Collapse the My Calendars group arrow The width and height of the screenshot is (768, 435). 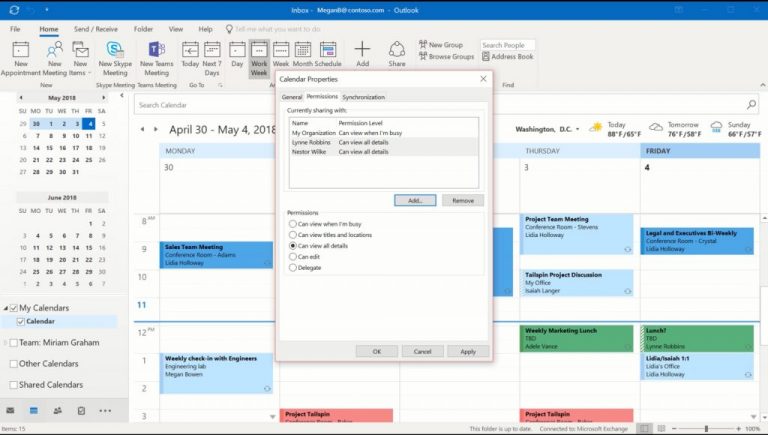click(x=6, y=308)
